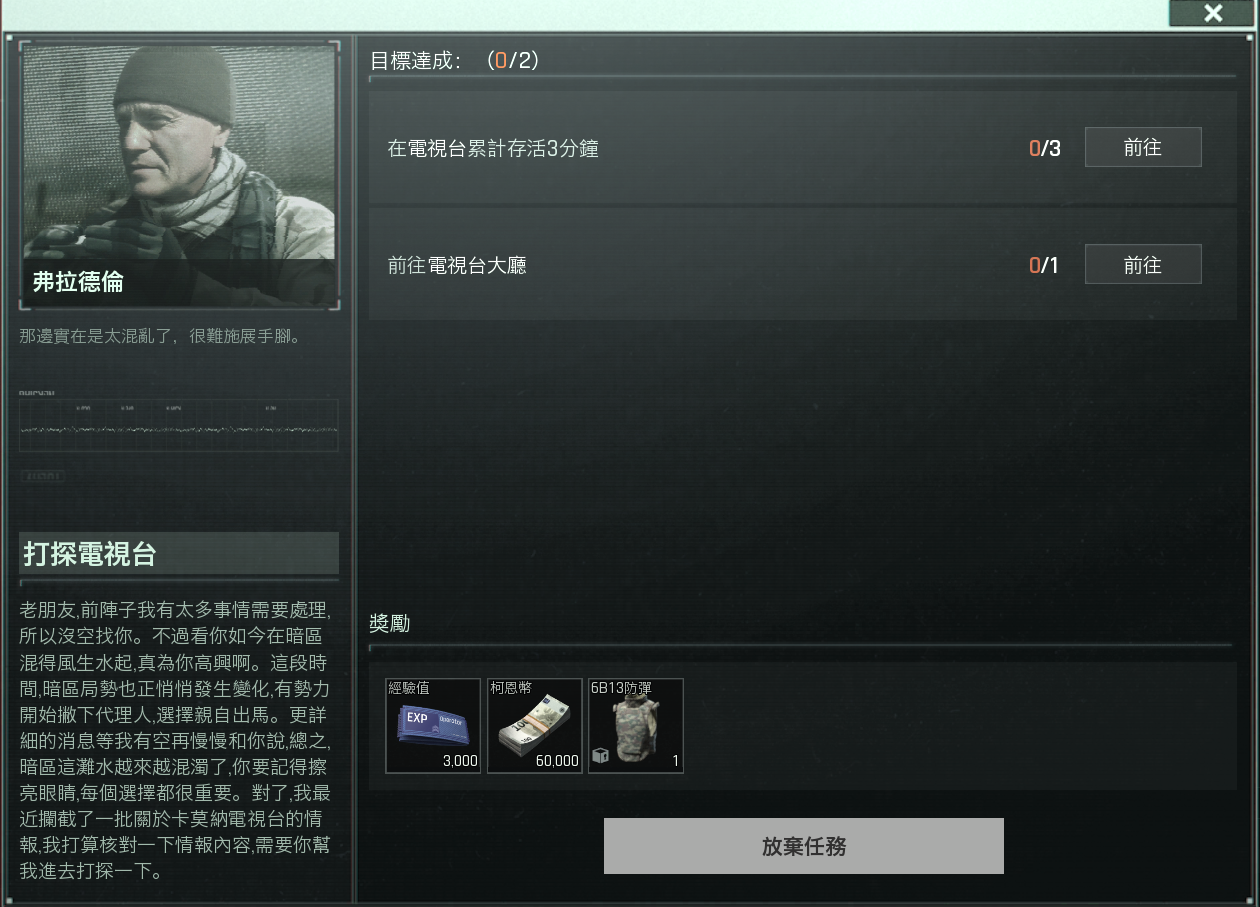The image size is (1260, 907).
Task: Select the Koen cash bundle reward icon
Action: [535, 726]
